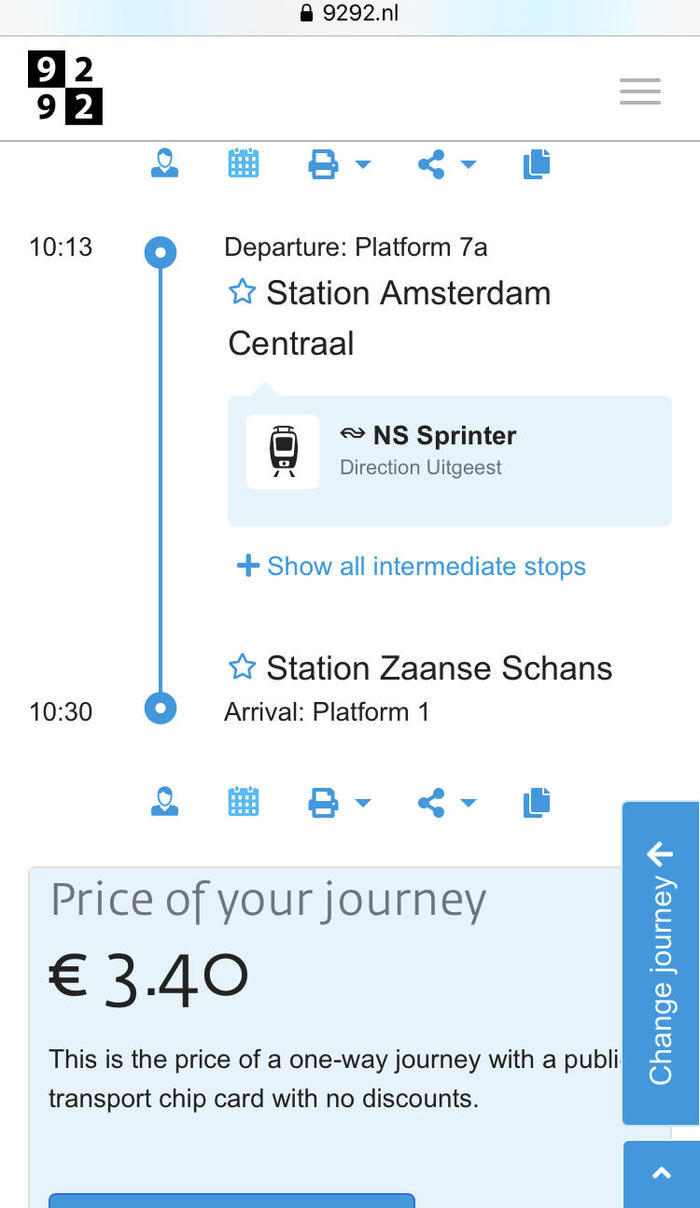Add journey to calendar via top calendar icon

(x=243, y=163)
